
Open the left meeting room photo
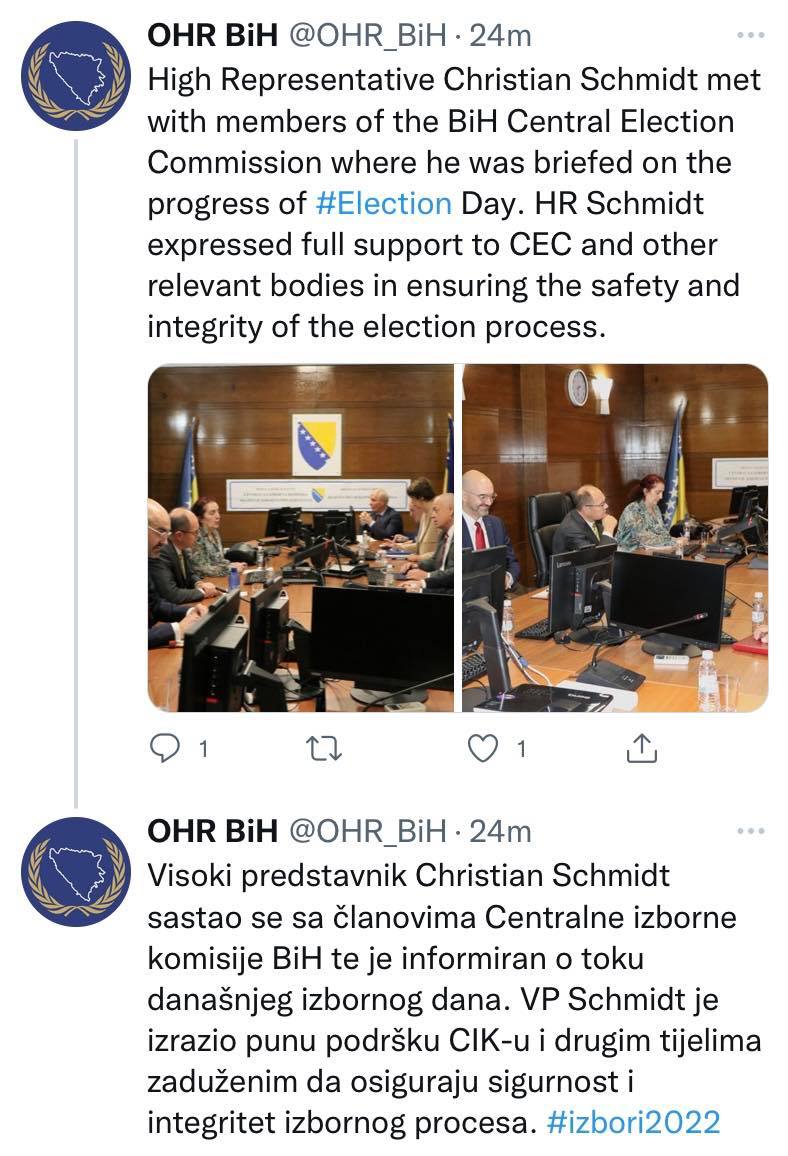point(301,537)
